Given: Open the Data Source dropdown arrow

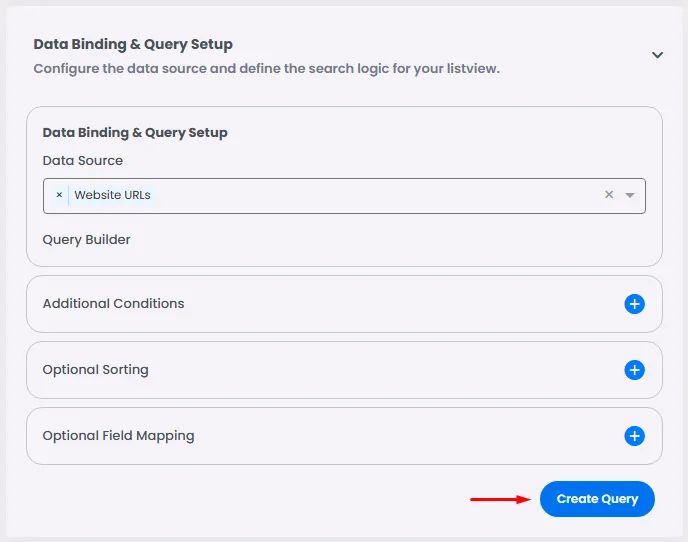Looking at the screenshot, I should (x=630, y=195).
